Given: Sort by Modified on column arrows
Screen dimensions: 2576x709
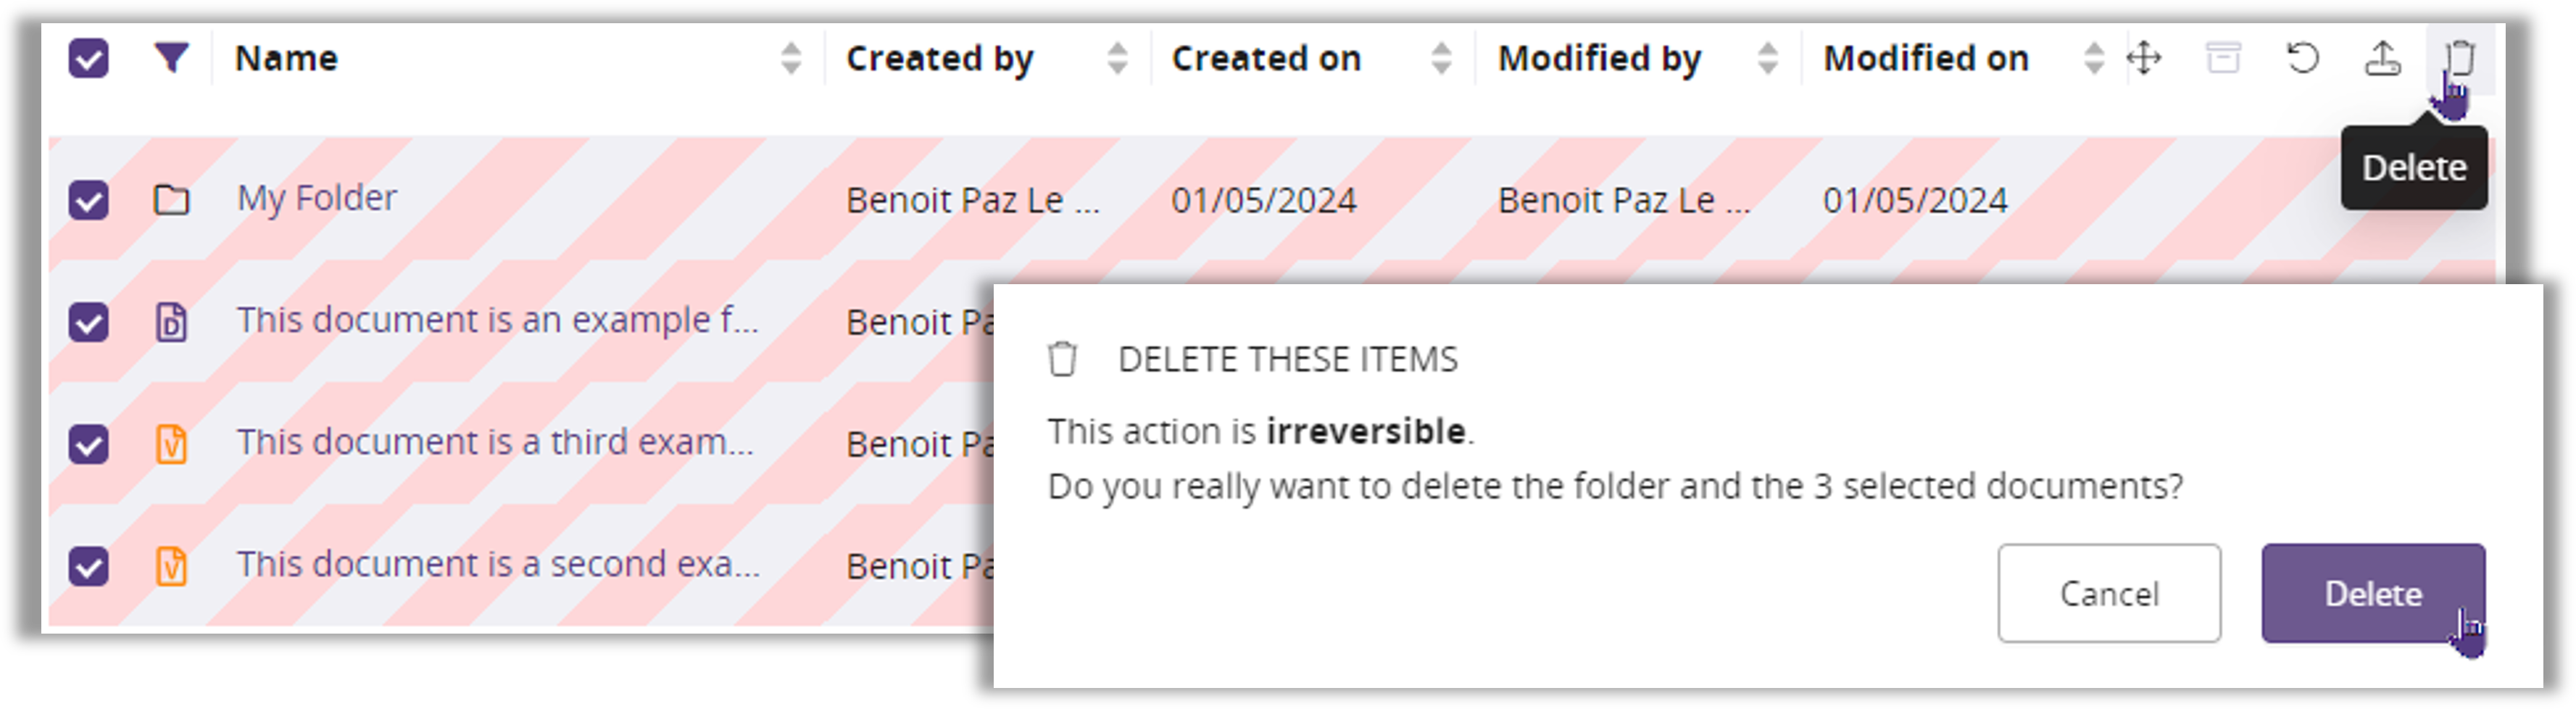Looking at the screenshot, I should click(x=2093, y=58).
